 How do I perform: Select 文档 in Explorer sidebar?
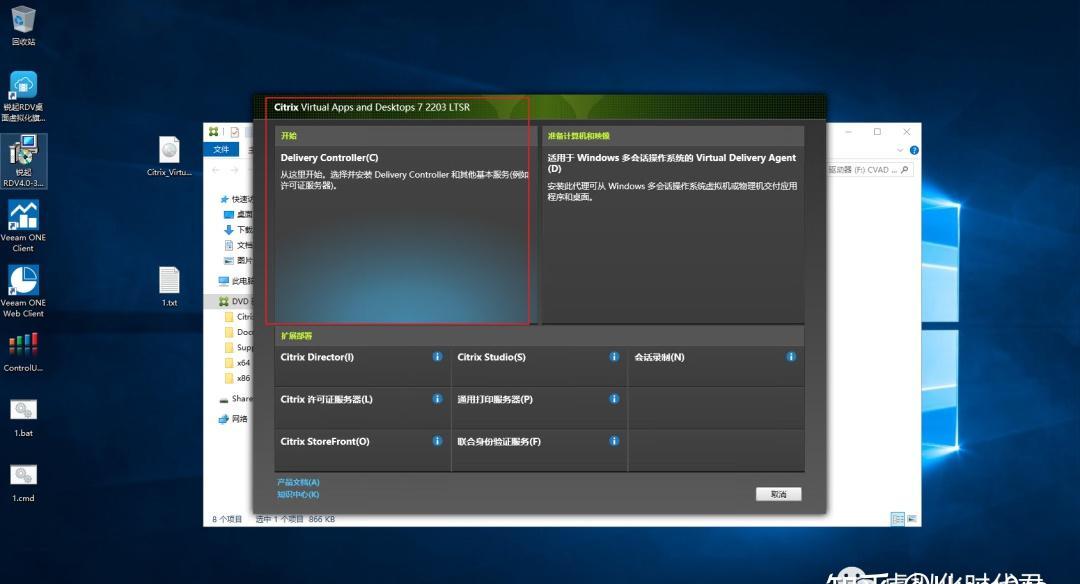(238, 245)
